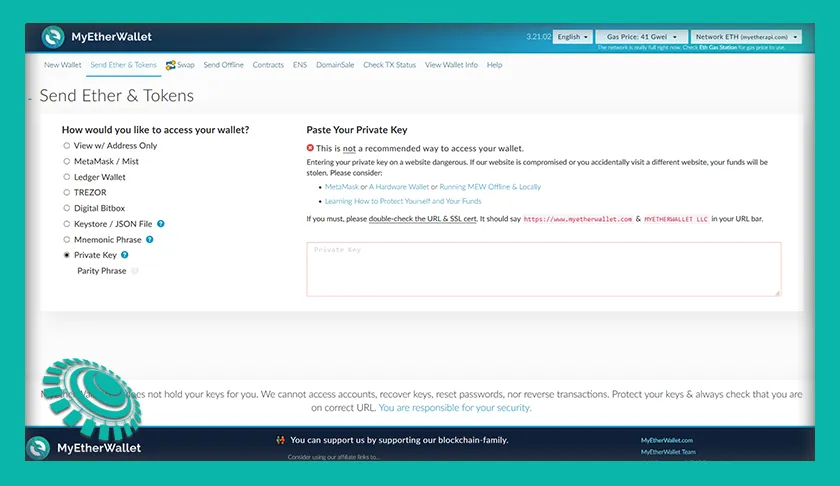840x486 pixels.
Task: Choose Digital Bitbox access option
Action: coord(94,208)
